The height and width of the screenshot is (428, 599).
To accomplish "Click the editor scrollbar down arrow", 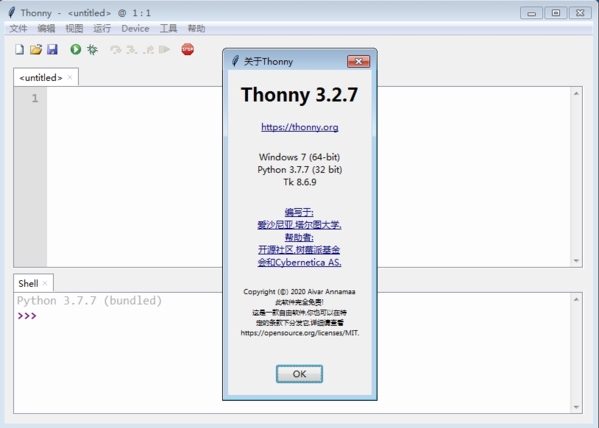I will [x=576, y=261].
